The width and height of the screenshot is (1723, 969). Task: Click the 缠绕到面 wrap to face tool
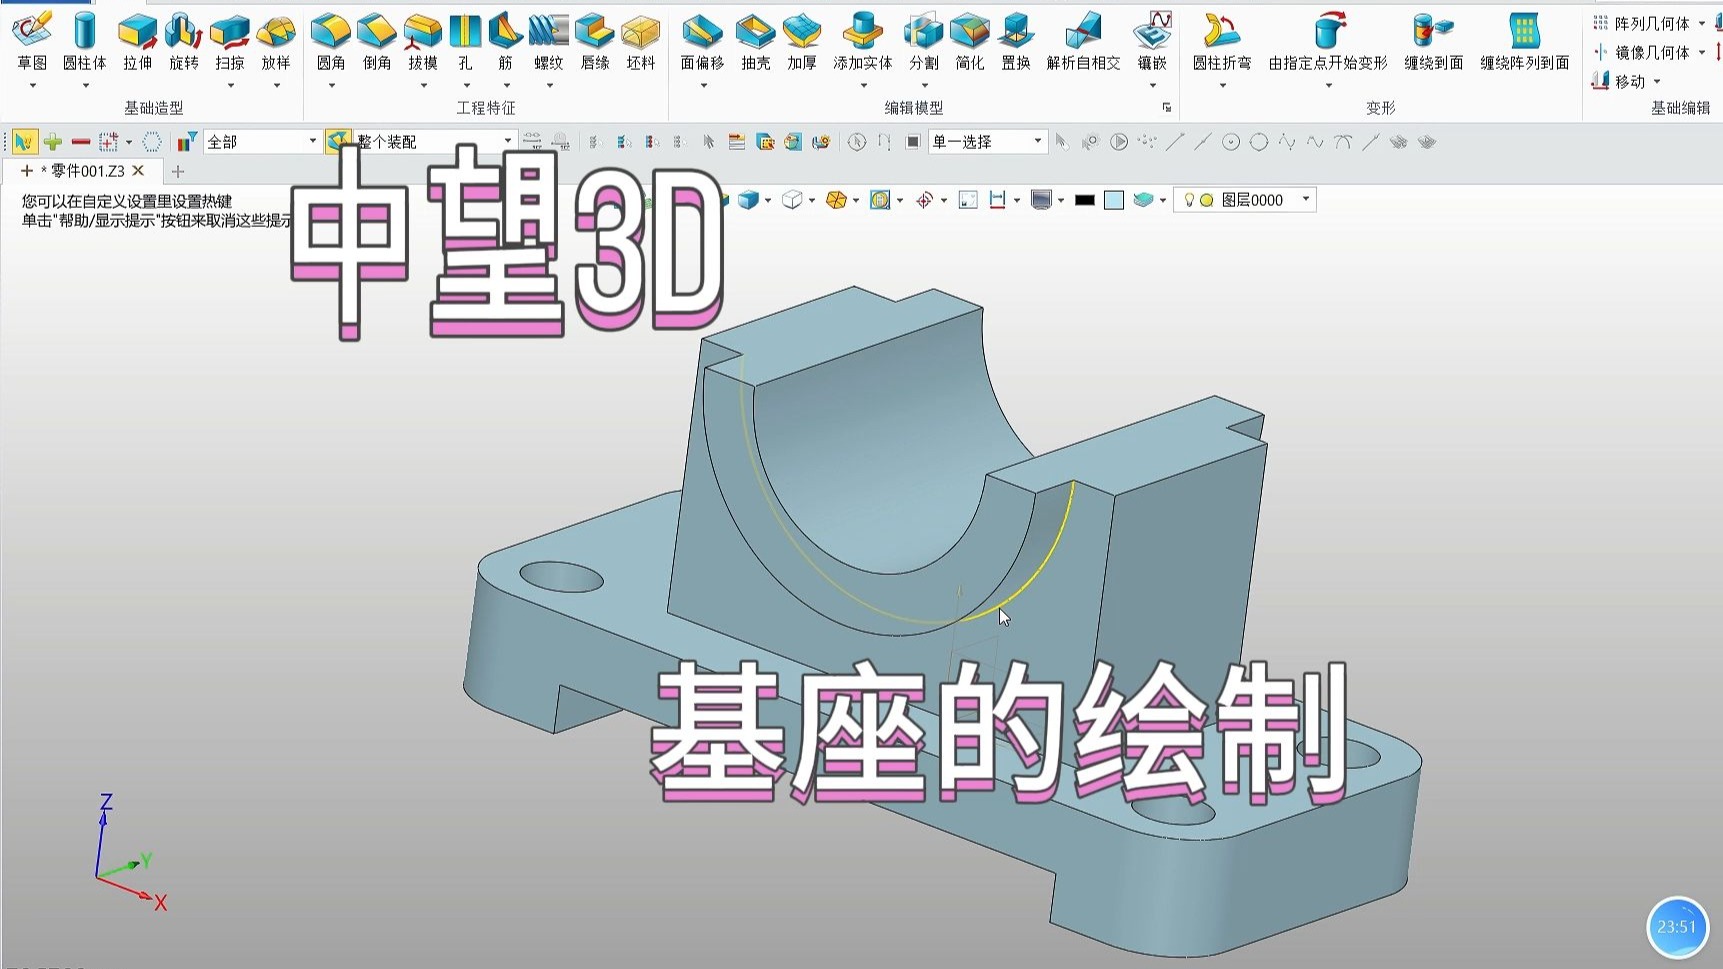[x=1433, y=43]
